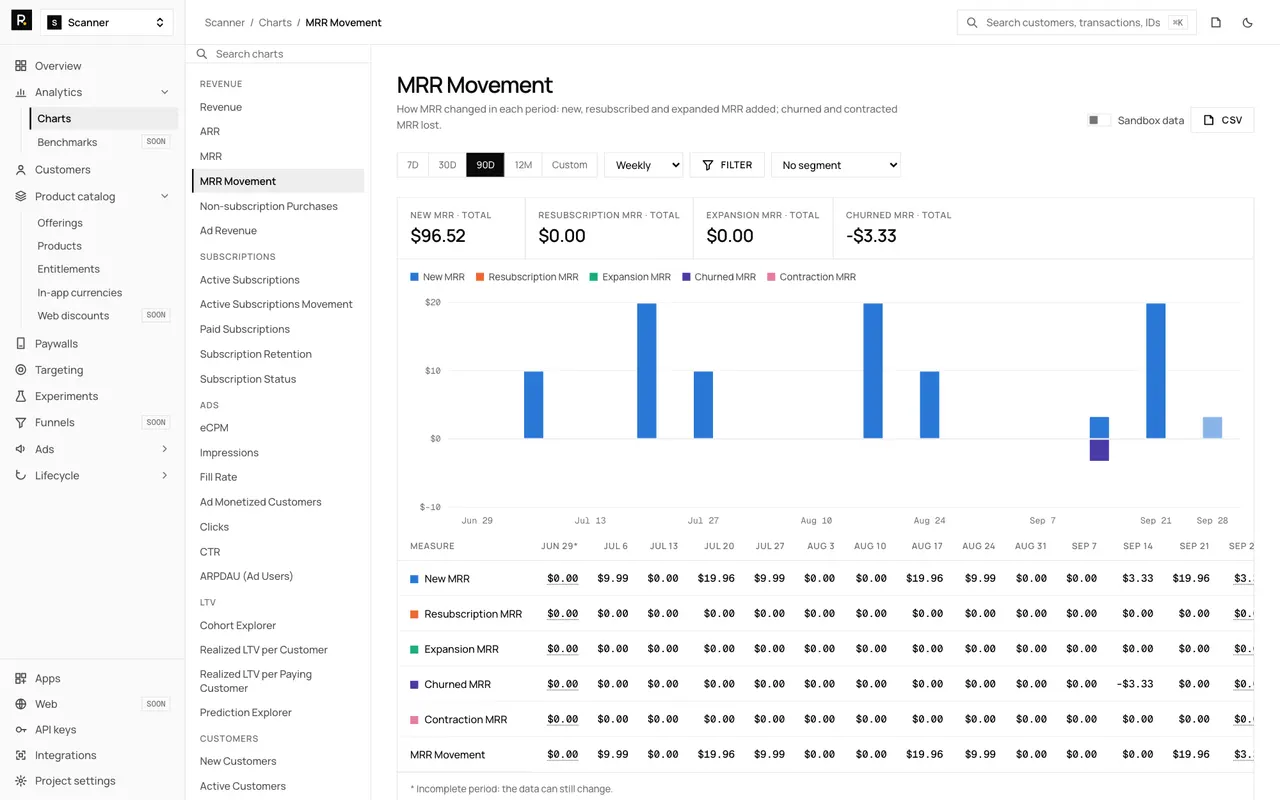
Task: Click the Apps grid icon
Action: coord(21,678)
